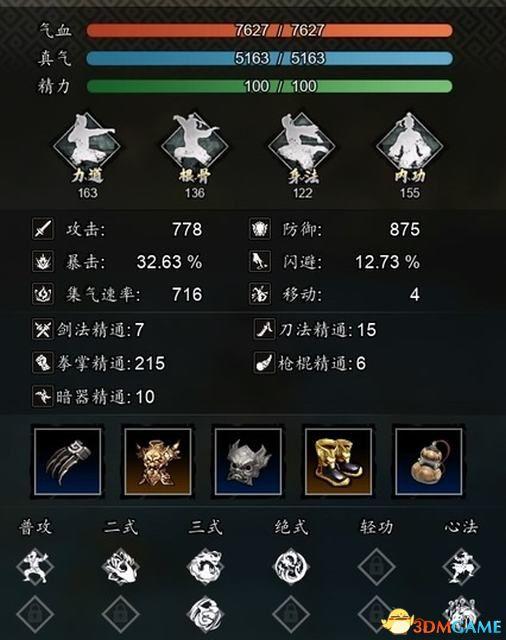506x640 pixels.
Task: Click the 绝式 ultimate skill icon
Action: tap(291, 567)
